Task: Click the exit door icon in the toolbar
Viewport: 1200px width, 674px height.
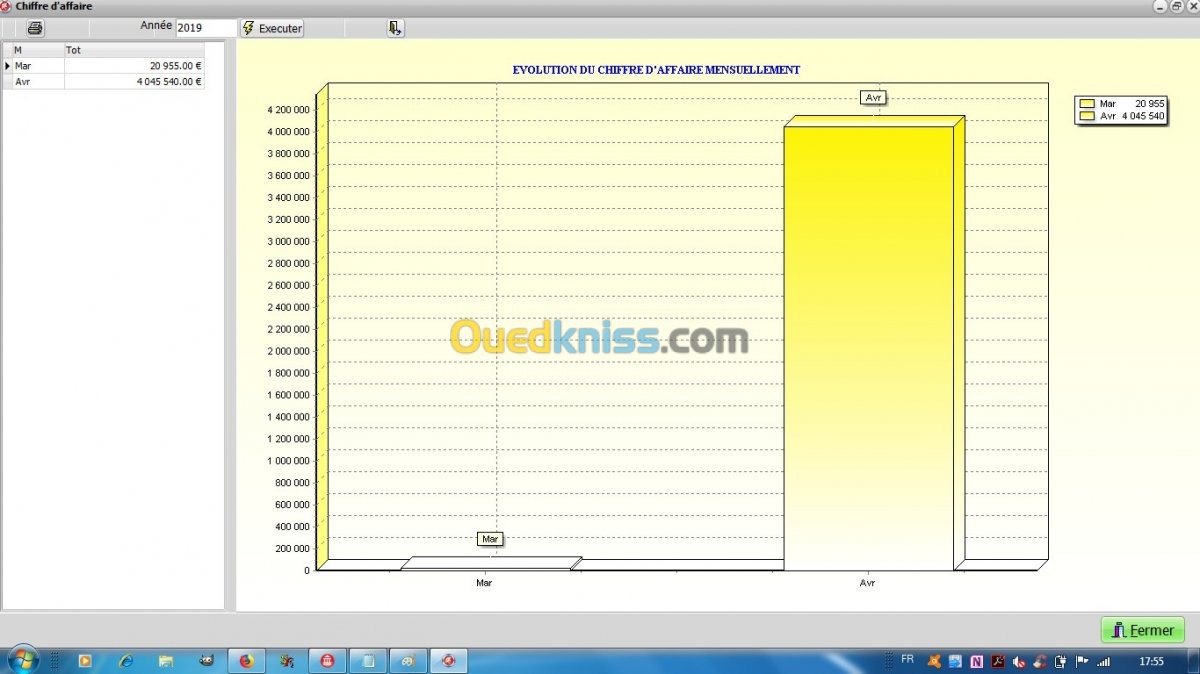Action: click(x=396, y=28)
